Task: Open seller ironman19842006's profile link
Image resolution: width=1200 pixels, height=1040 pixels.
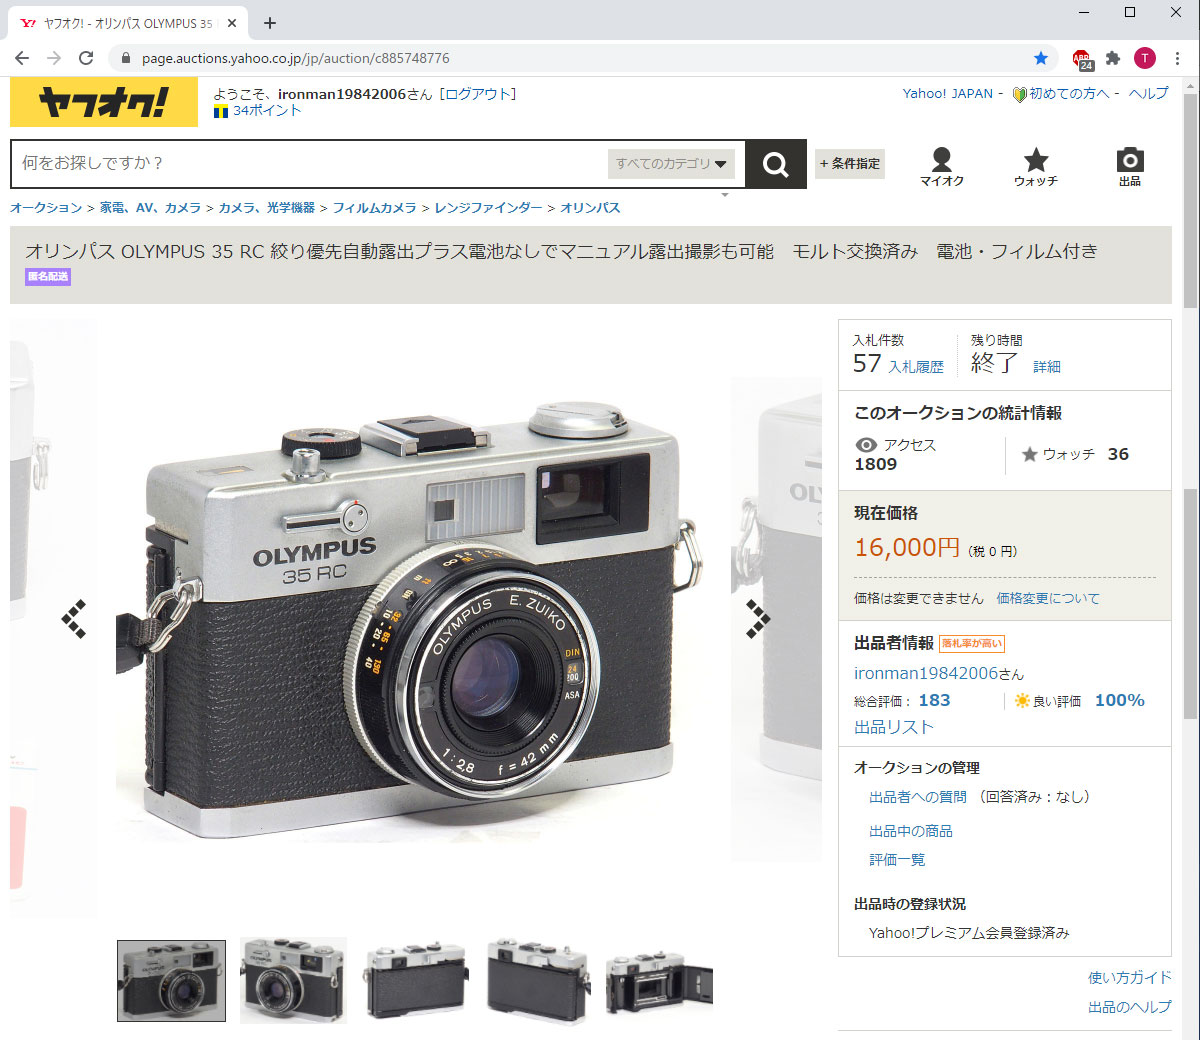Action: coord(939,673)
